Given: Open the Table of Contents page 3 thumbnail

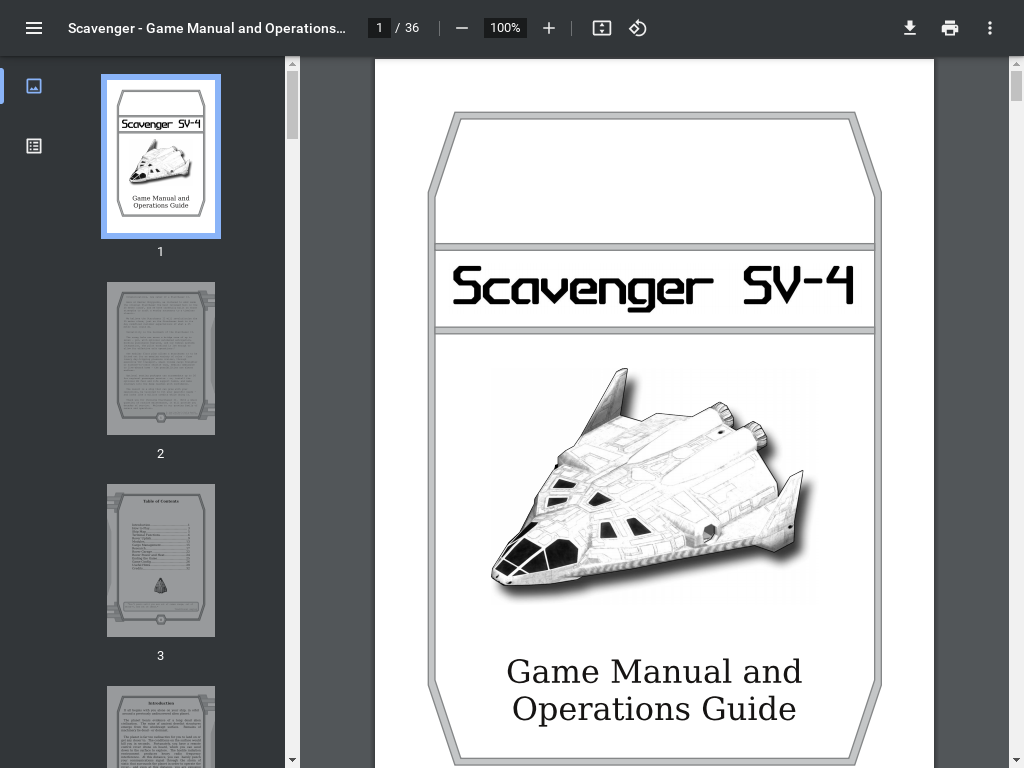Looking at the screenshot, I should pos(161,560).
